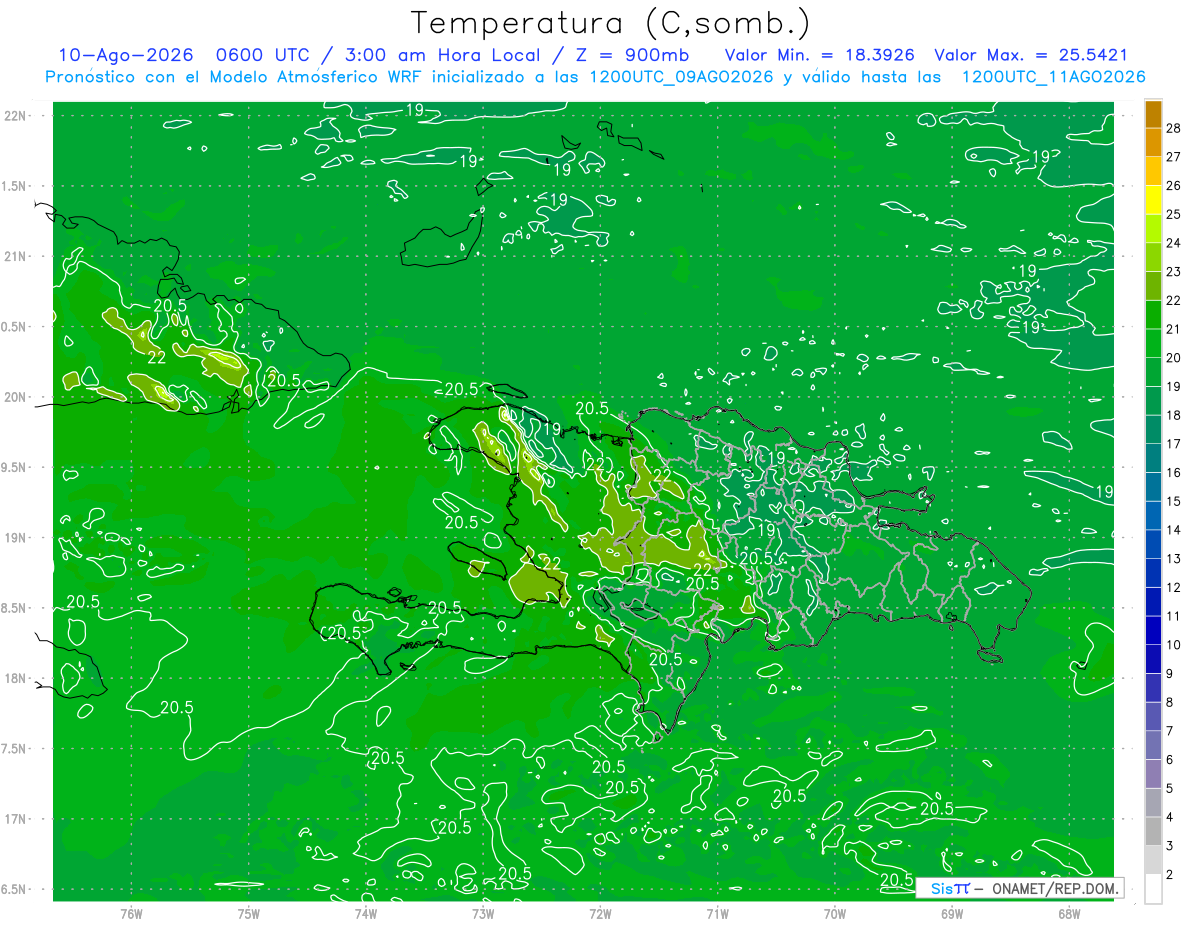Click 'Valor Min. = 18.3926' value

[x=820, y=55]
